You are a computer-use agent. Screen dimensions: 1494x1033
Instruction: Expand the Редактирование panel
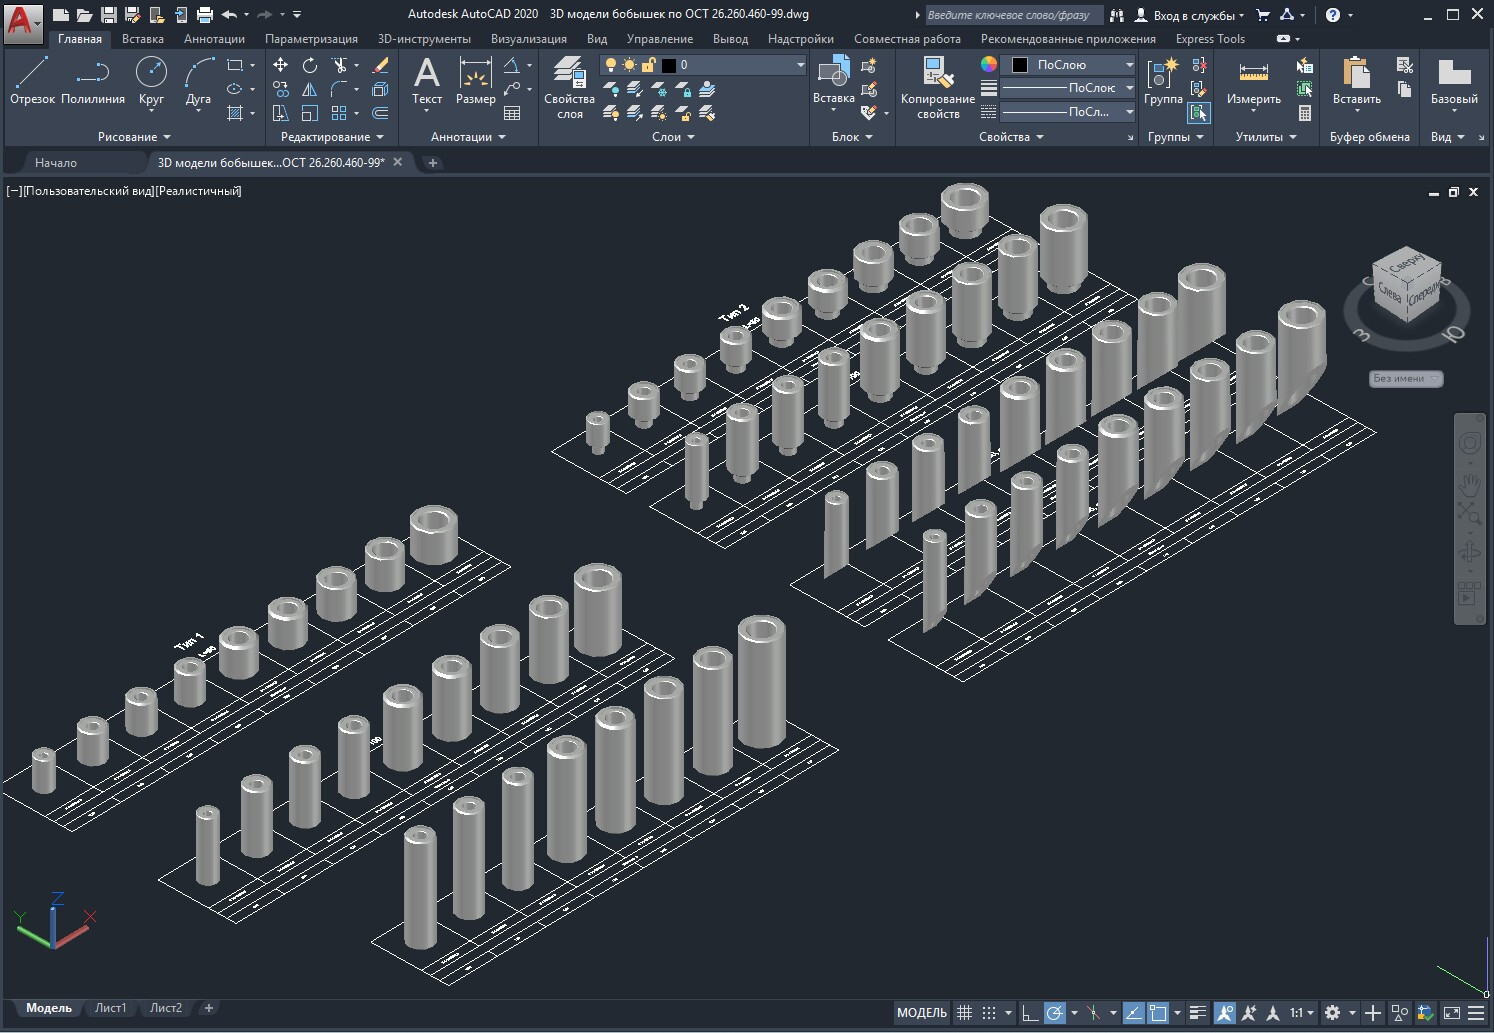click(332, 137)
